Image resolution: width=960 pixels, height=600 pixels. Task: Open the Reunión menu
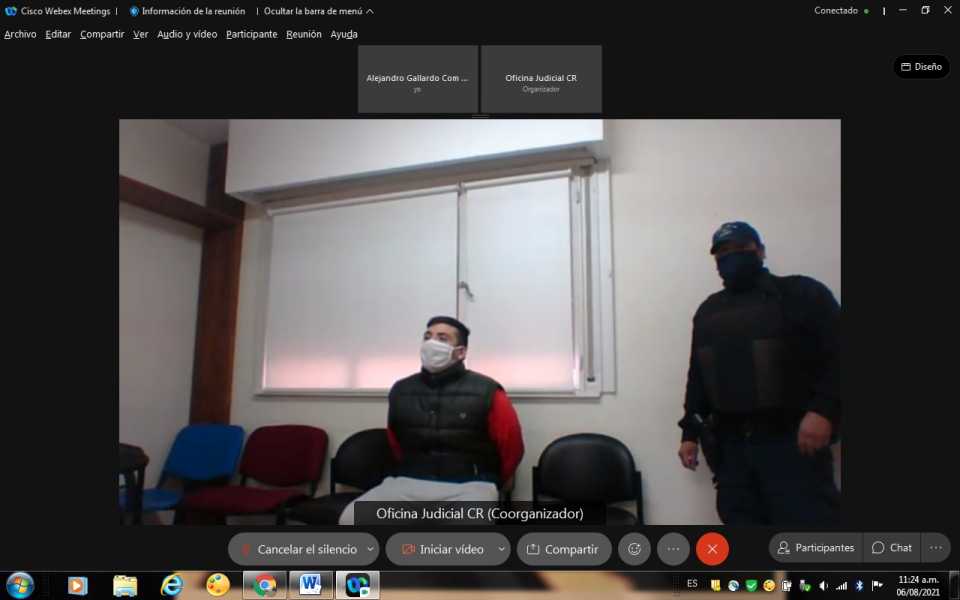point(304,34)
